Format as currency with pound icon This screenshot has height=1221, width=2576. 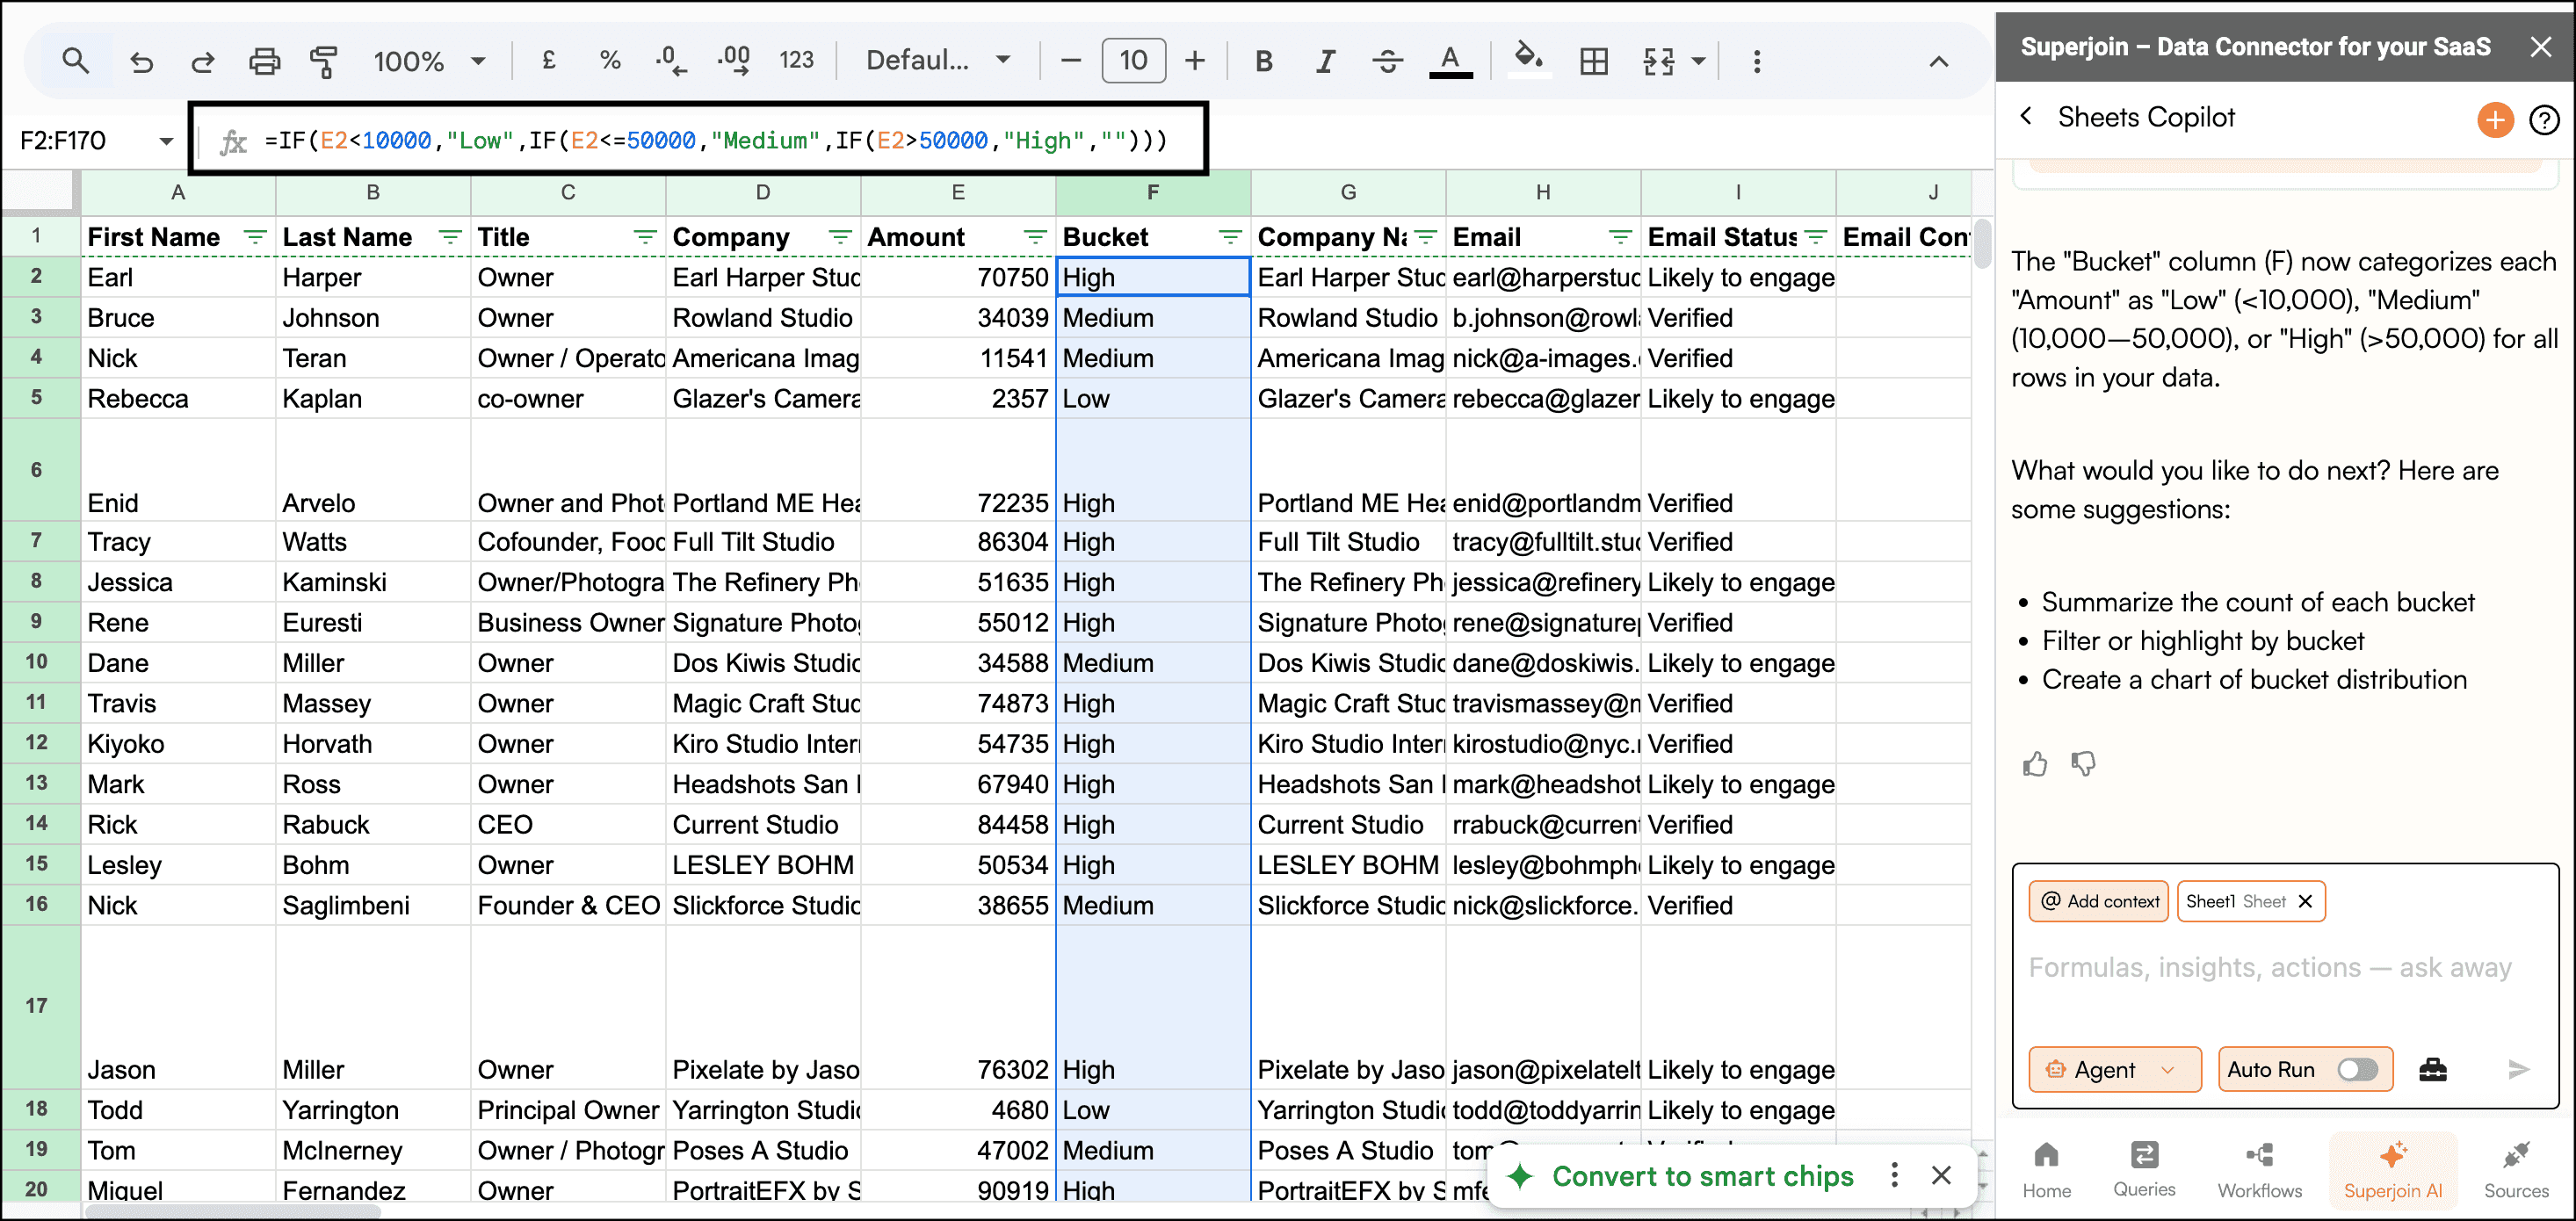[549, 61]
